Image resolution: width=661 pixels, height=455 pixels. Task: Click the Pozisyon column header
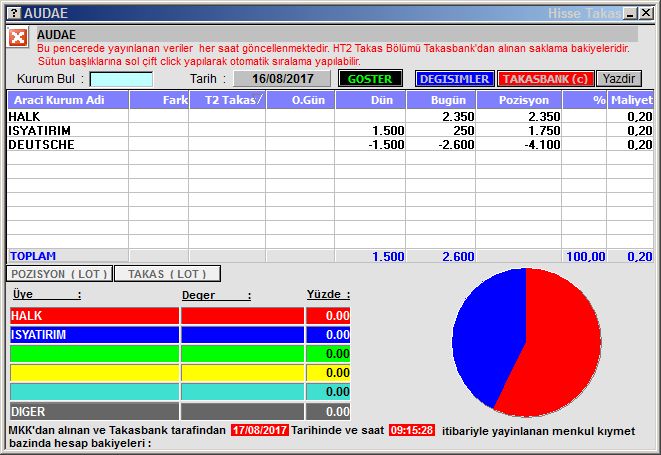(x=519, y=100)
